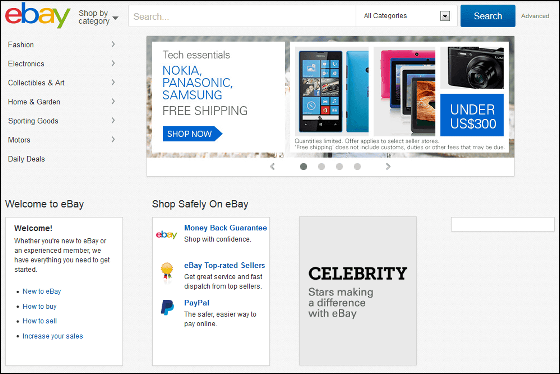560x374 pixels.
Task: Expand the Home & Garden chevron arrow
Action: tap(113, 101)
